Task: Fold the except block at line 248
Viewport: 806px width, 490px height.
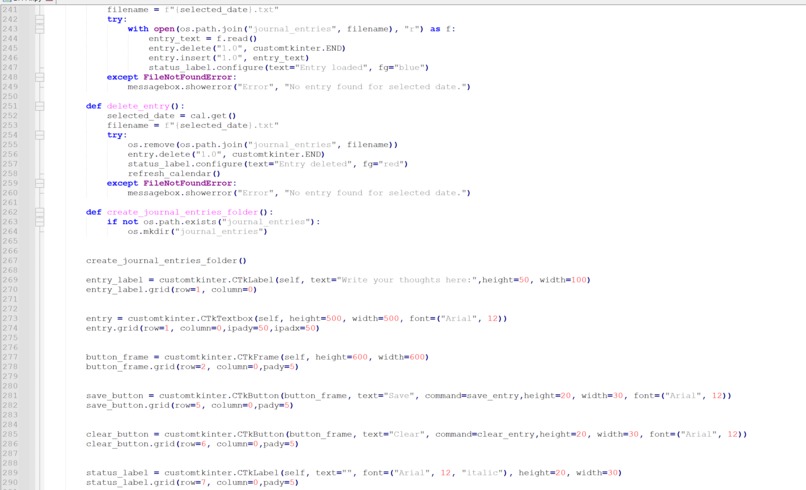Action: point(40,77)
